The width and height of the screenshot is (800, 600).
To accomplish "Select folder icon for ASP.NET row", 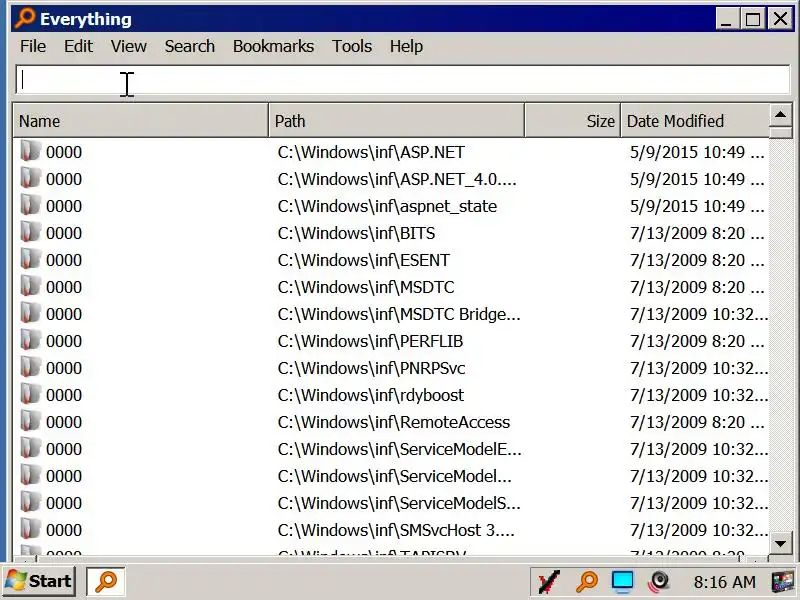I will 30,151.
